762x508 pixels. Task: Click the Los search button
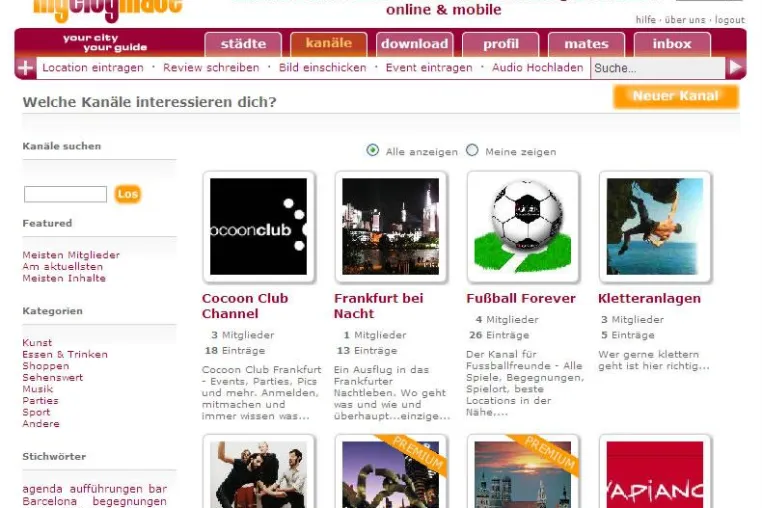tap(128, 194)
